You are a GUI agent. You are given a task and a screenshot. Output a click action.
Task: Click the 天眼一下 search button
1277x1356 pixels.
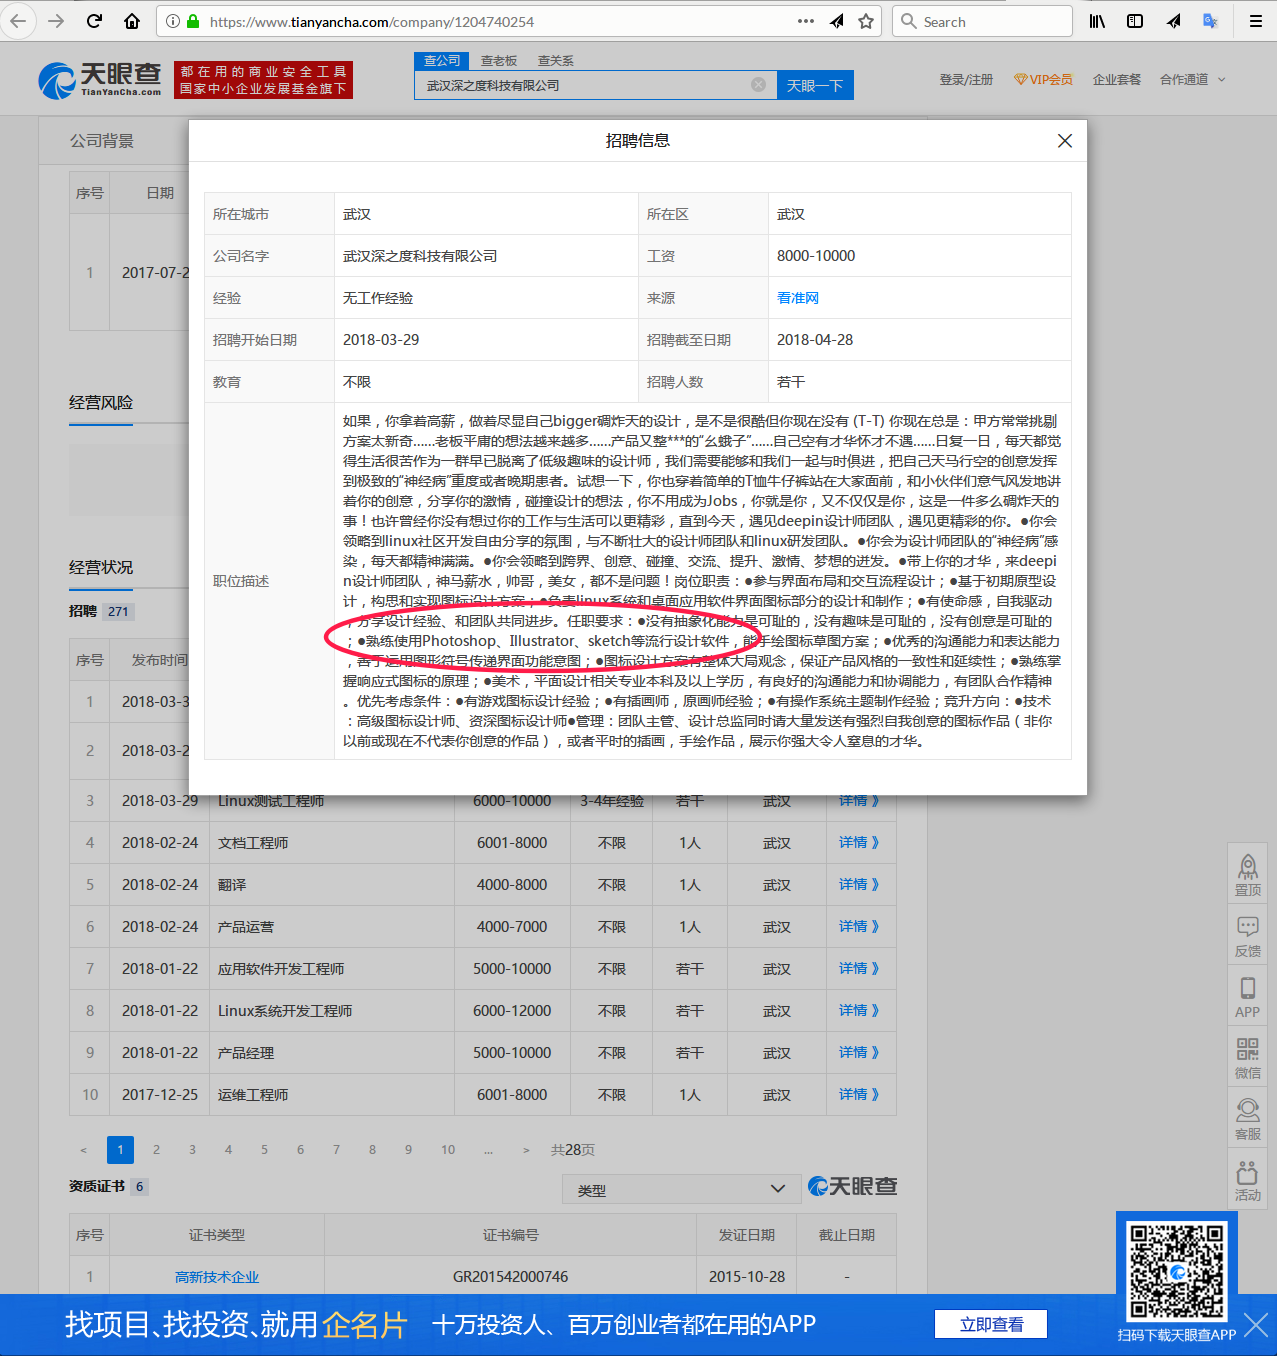(x=814, y=85)
